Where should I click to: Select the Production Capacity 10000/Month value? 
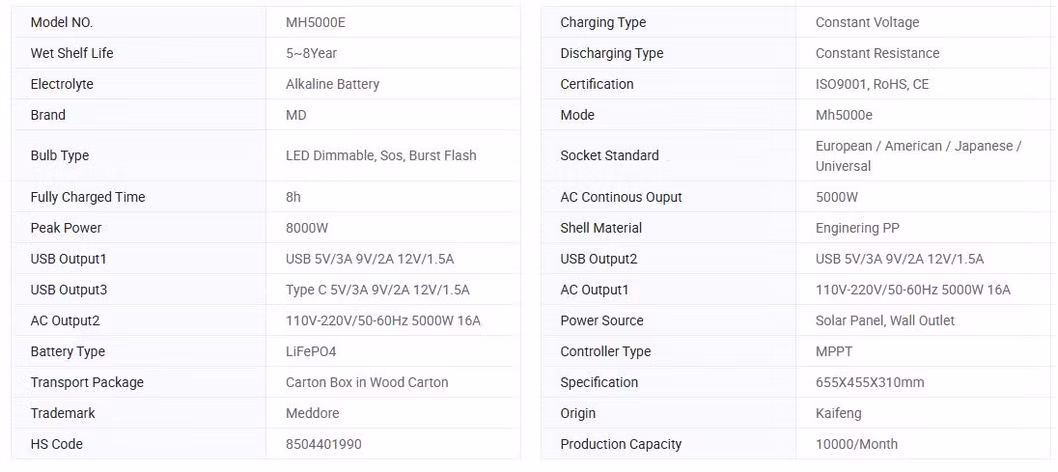point(857,444)
